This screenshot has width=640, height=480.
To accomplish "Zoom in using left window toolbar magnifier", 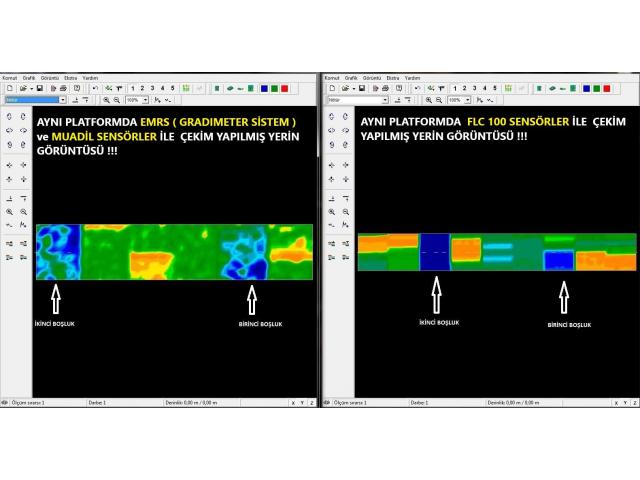I will (106, 100).
